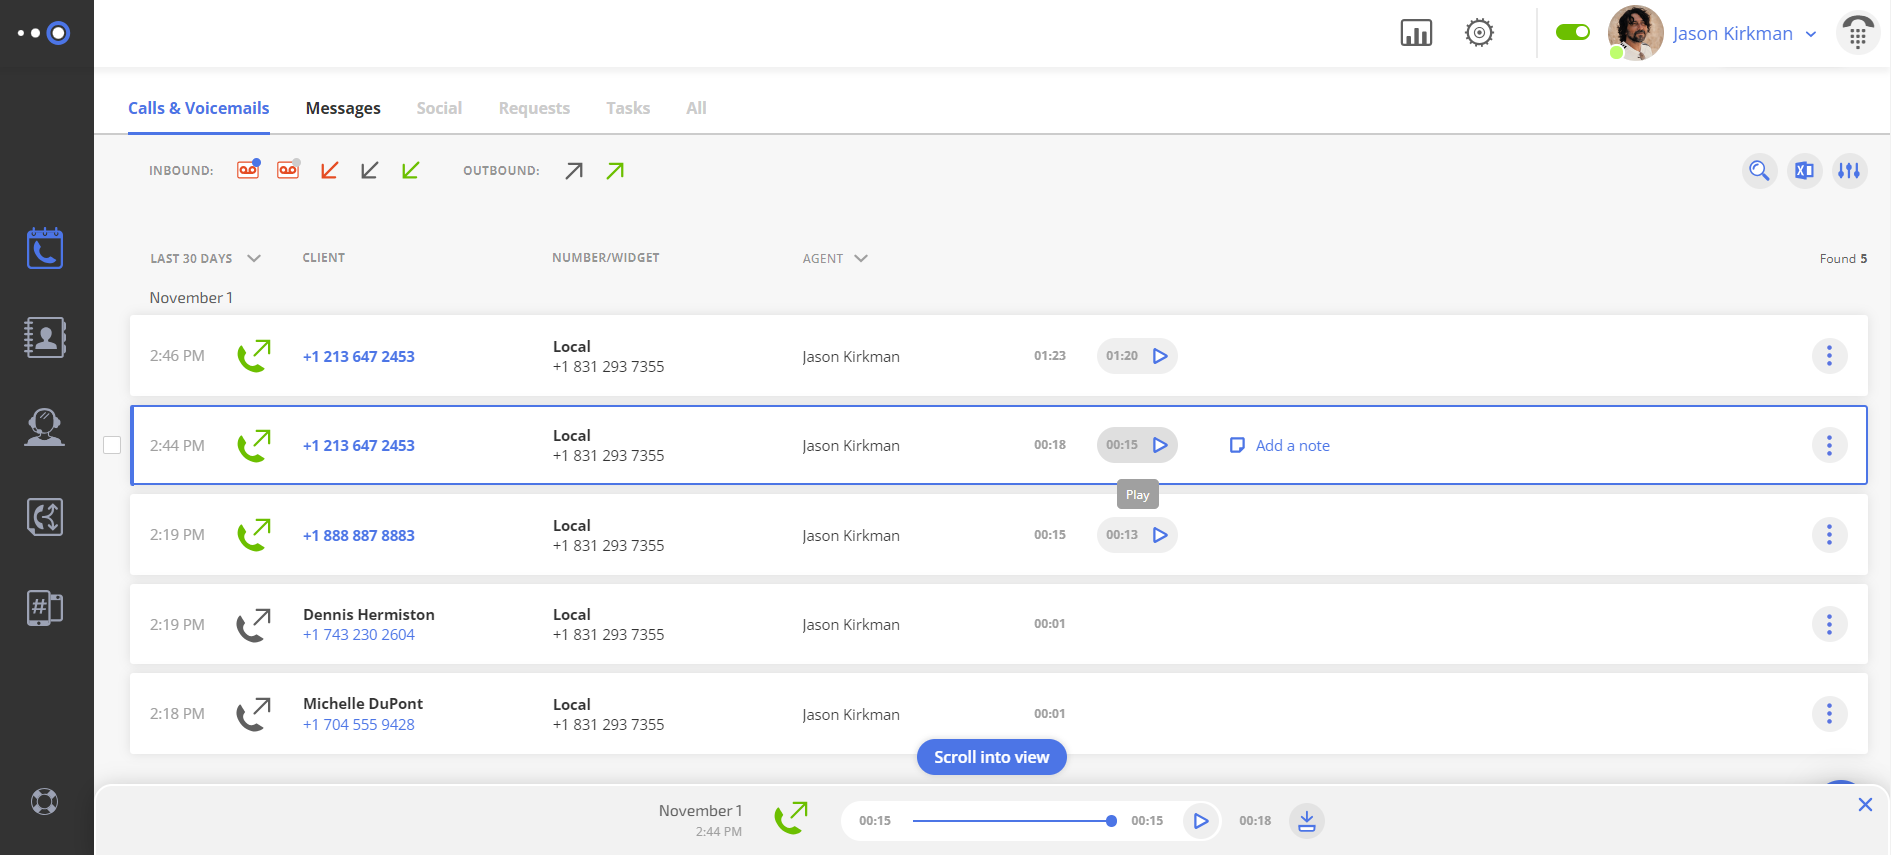Click the audio player seek bar

point(1012,821)
